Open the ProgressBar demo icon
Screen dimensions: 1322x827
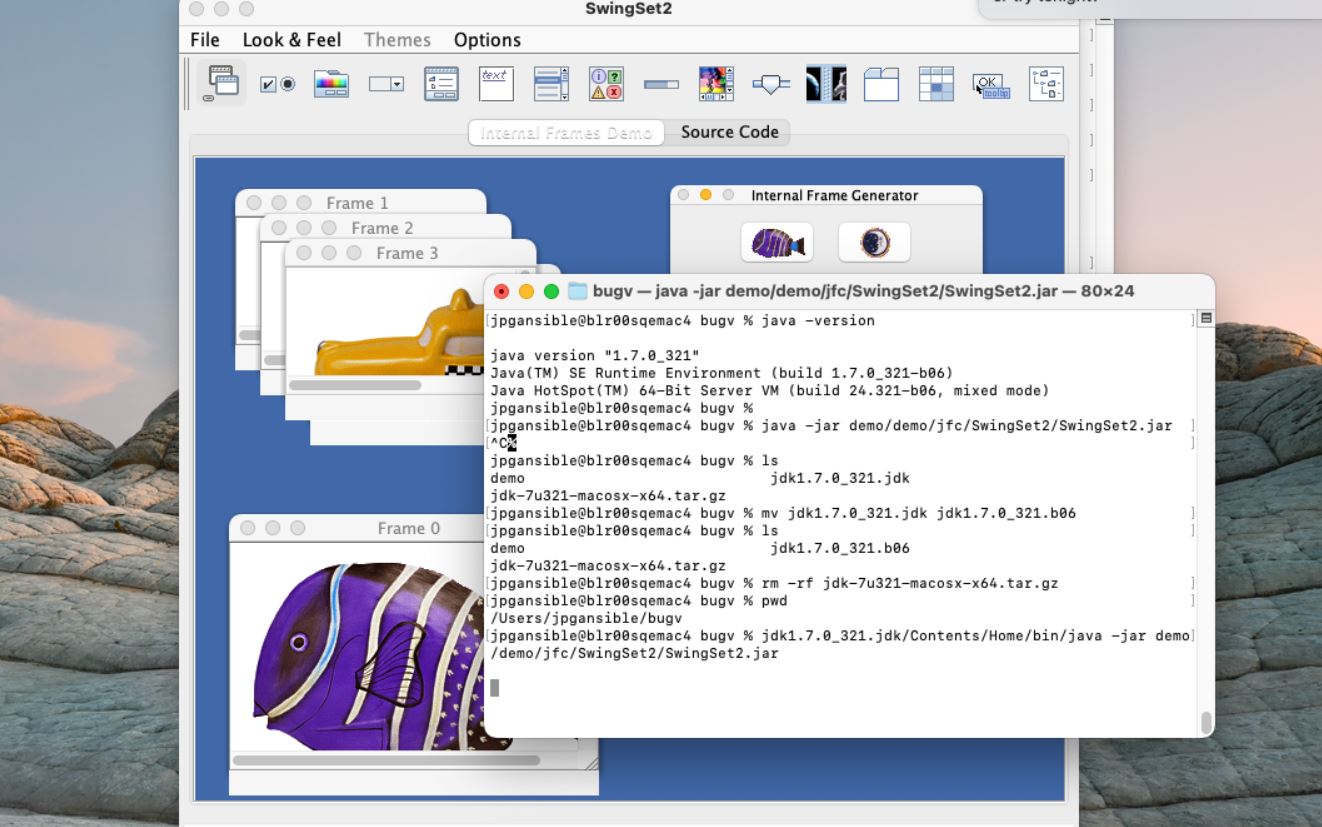point(661,84)
